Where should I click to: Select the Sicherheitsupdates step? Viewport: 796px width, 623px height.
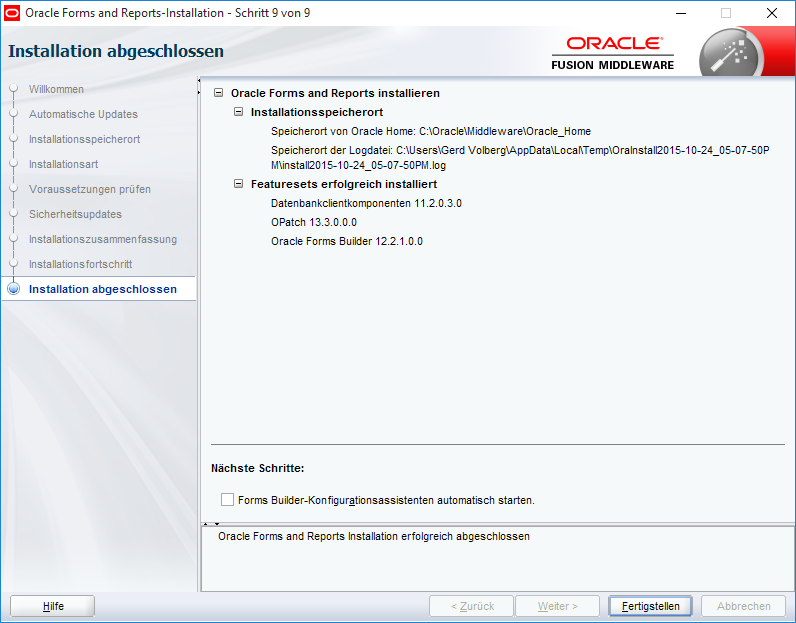(x=75, y=214)
